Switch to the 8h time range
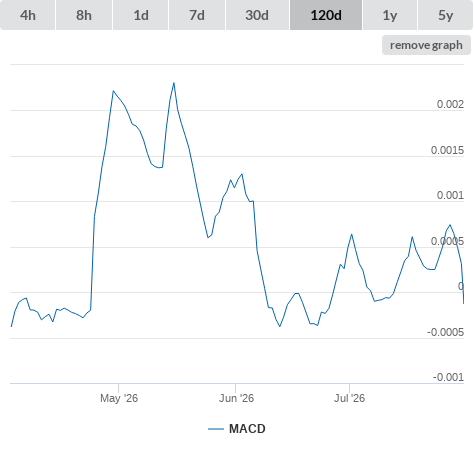This screenshot has height=455, width=474. [84, 15]
